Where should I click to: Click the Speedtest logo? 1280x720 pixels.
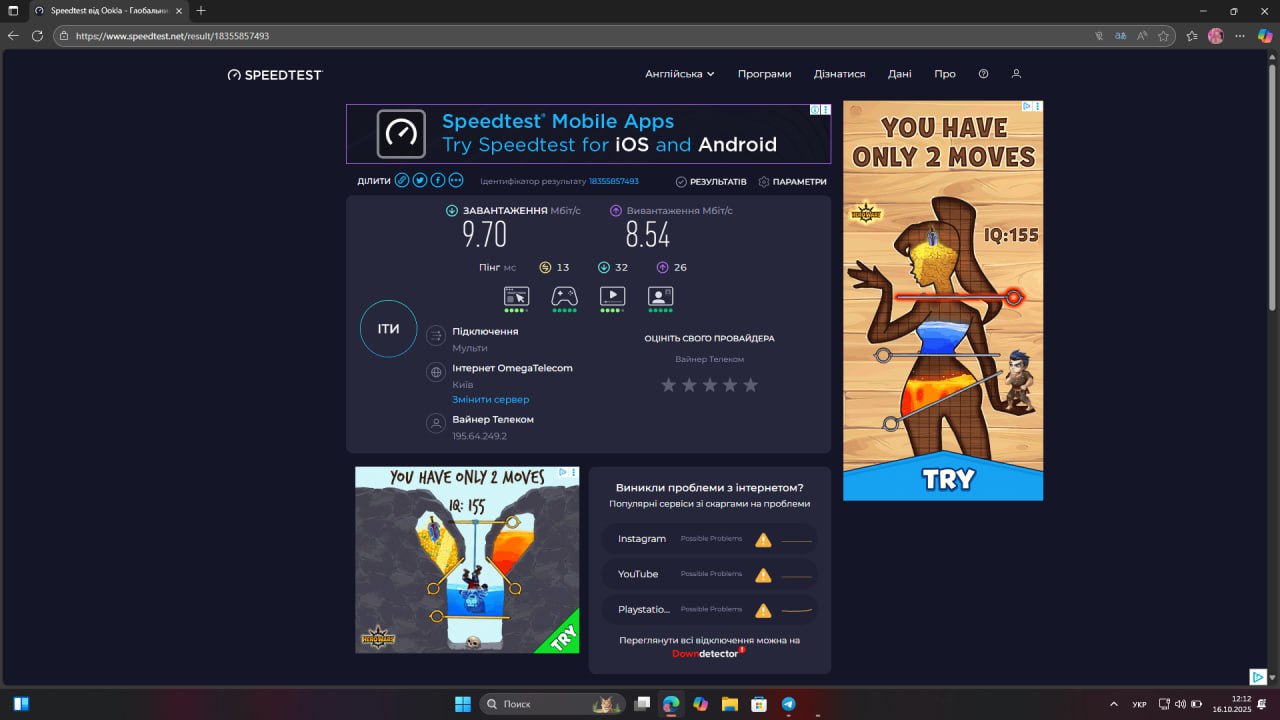[275, 75]
